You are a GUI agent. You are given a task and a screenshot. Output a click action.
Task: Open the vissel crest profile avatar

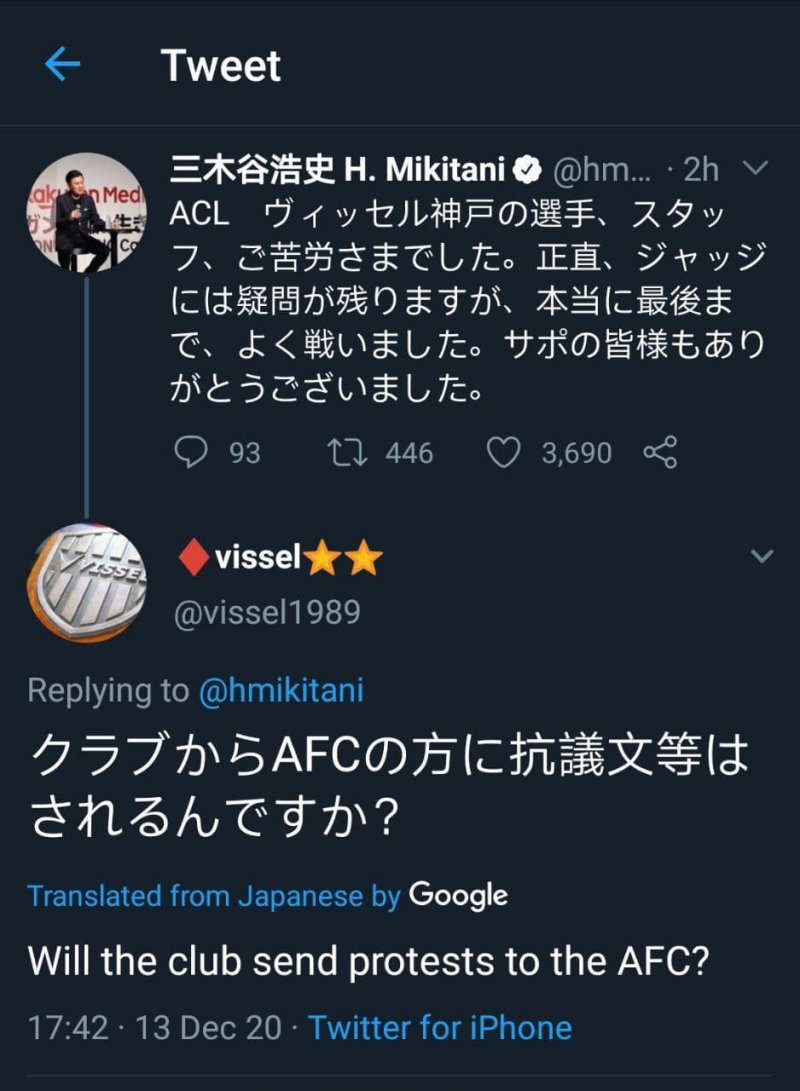tap(85, 581)
